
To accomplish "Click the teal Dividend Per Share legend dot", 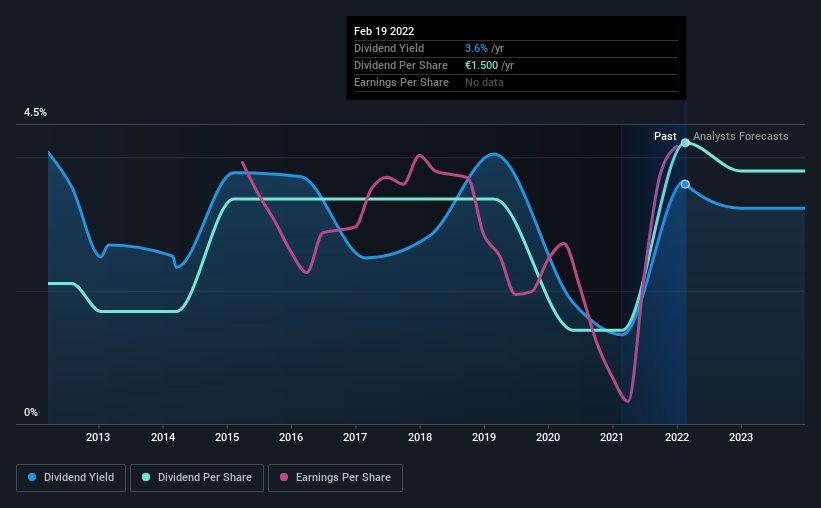I will (146, 477).
